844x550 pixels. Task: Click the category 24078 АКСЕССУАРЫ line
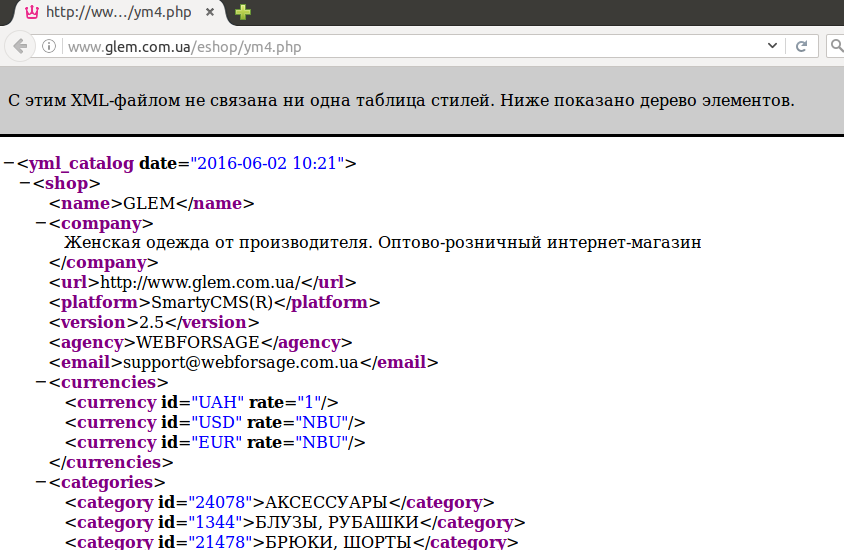(279, 503)
